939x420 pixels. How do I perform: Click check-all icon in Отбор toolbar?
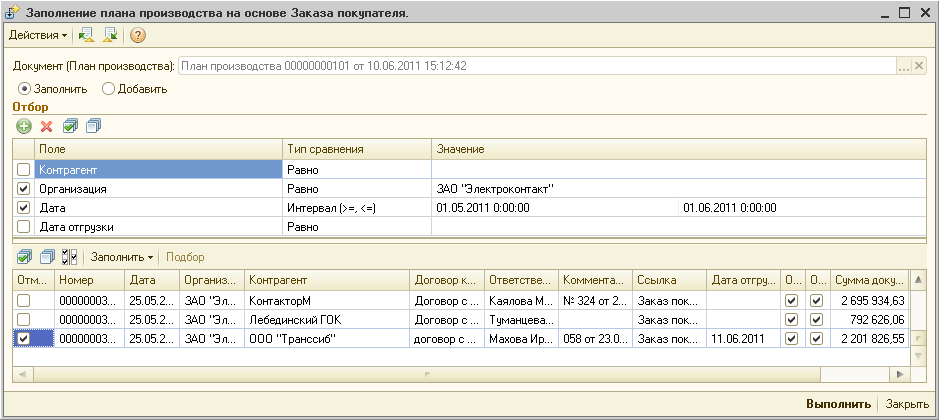point(70,126)
